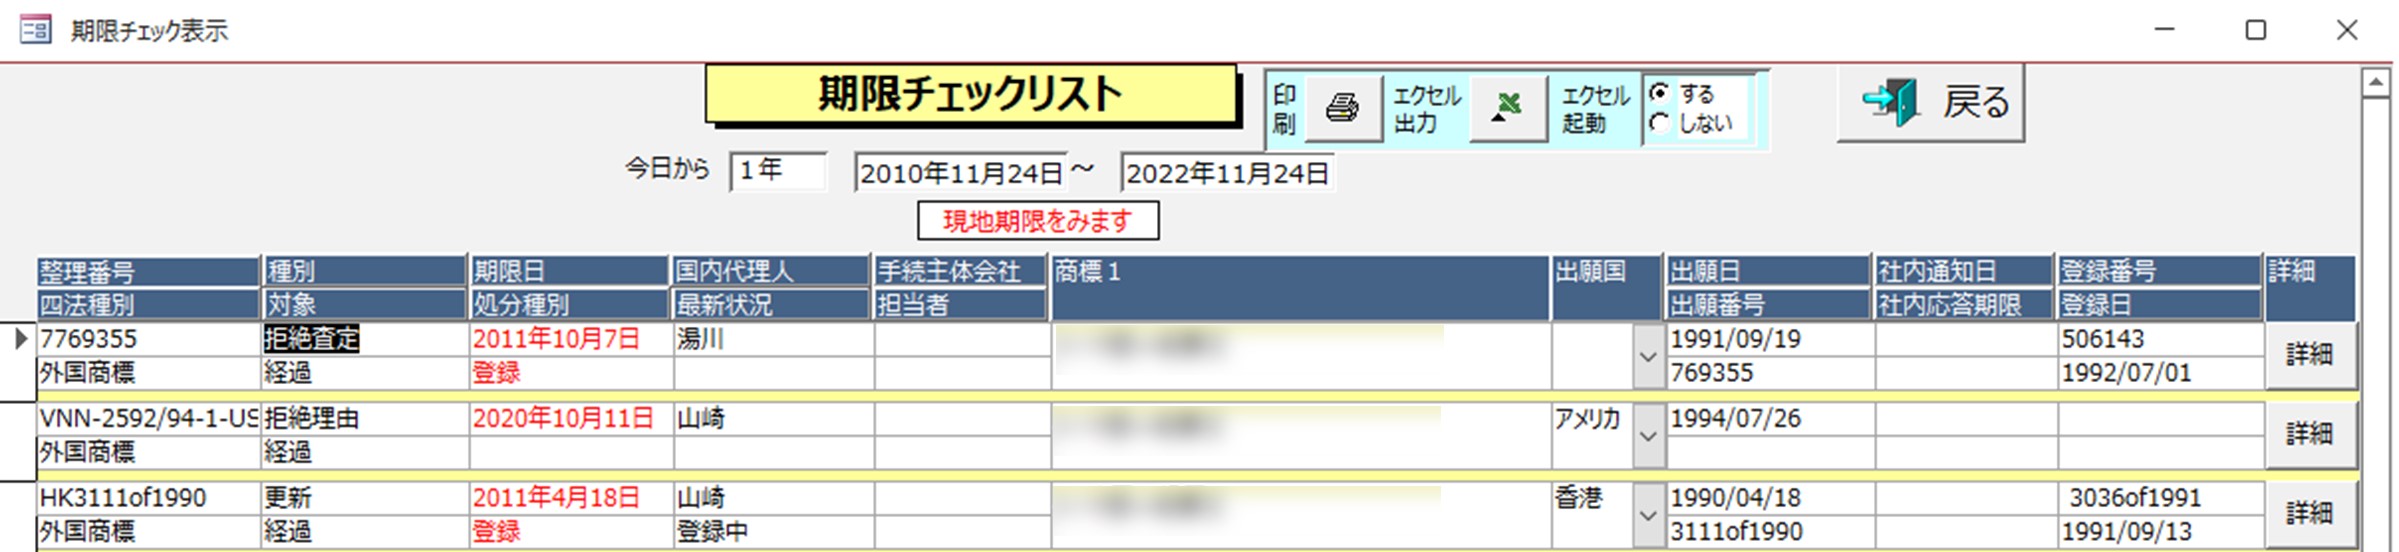Select row marker of first record
Viewport: 2399px width, 552px height.
pos(19,340)
